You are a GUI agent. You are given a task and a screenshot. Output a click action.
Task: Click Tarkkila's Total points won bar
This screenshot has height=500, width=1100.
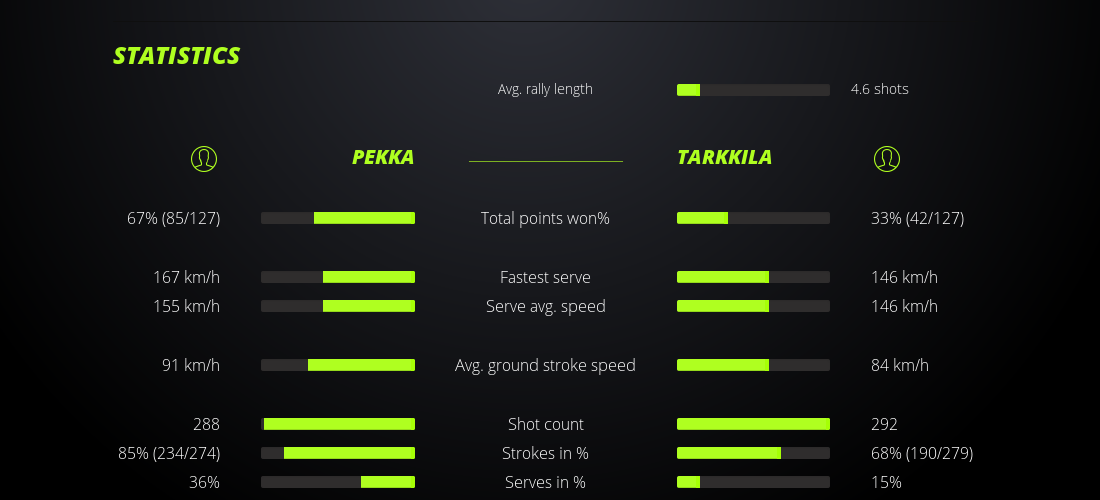[x=753, y=218]
